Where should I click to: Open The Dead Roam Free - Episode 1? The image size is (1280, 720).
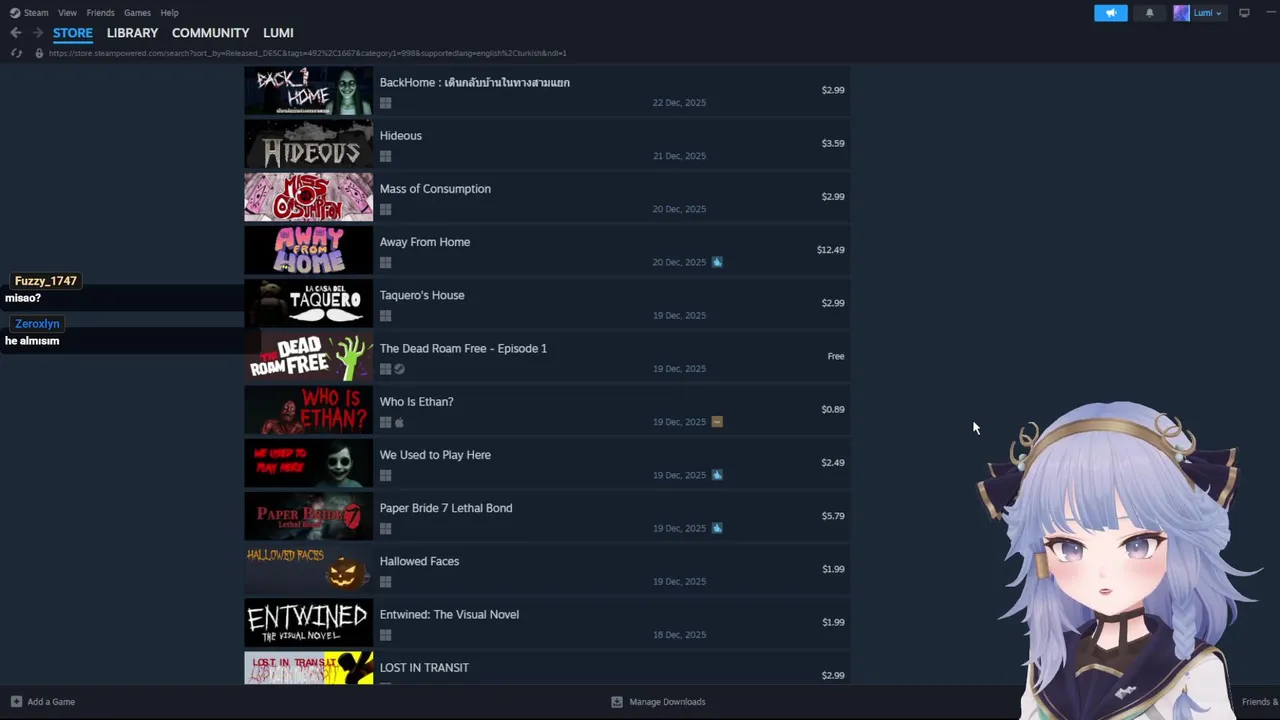click(x=547, y=356)
